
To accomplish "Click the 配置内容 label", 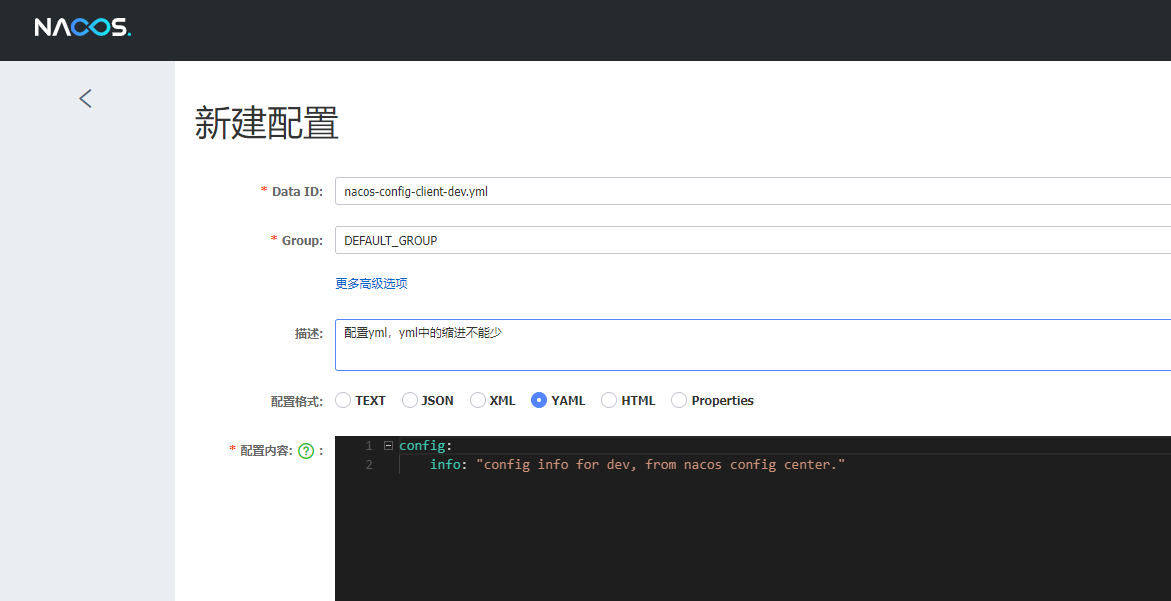I will (267, 450).
